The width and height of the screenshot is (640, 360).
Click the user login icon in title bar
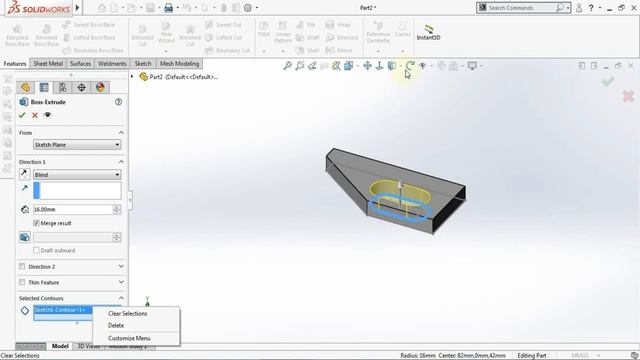pos(579,8)
